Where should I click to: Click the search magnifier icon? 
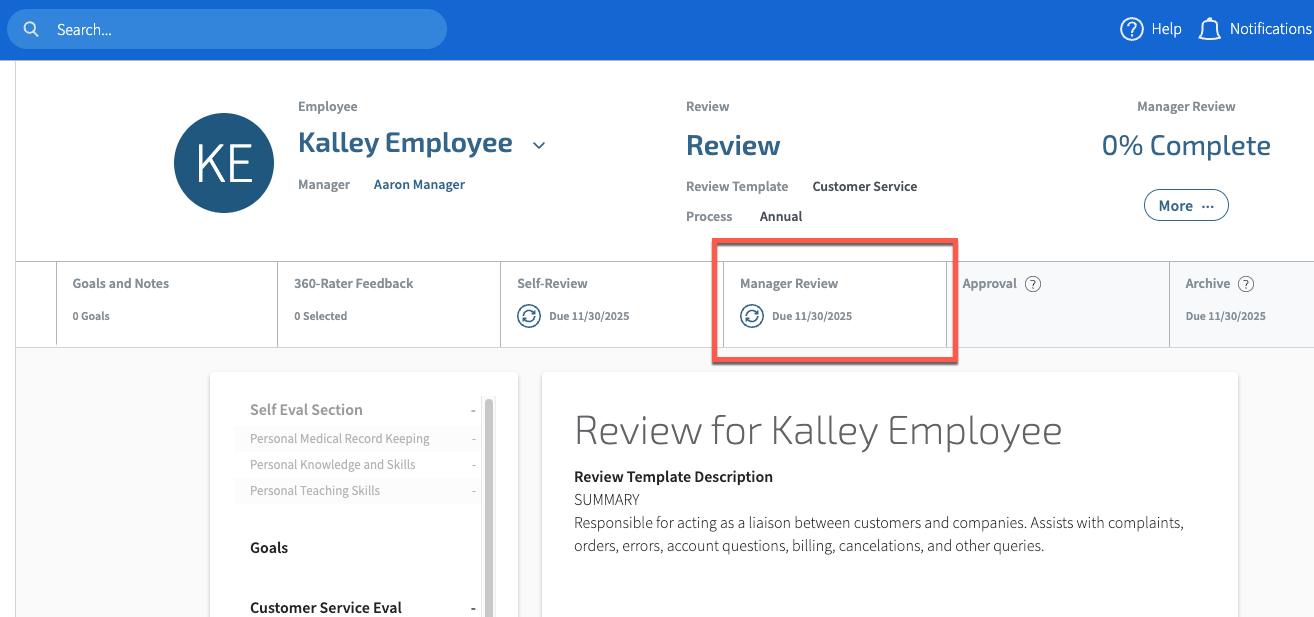pos(31,29)
